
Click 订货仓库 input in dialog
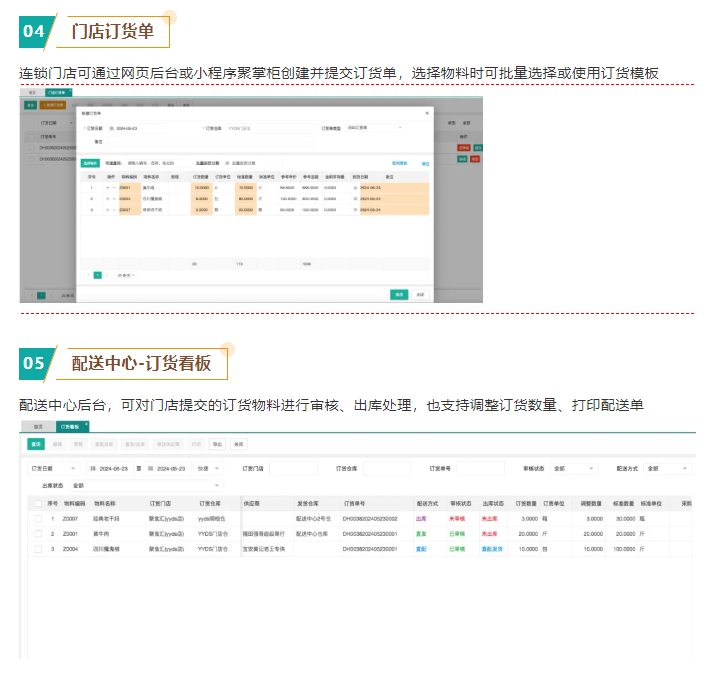[x=270, y=128]
